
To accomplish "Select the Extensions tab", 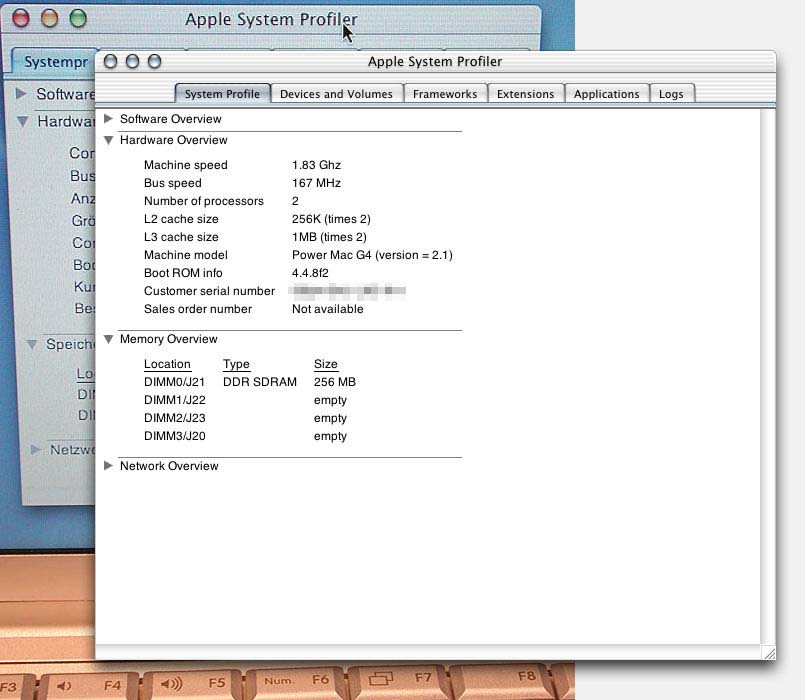I will pyautogui.click(x=525, y=94).
